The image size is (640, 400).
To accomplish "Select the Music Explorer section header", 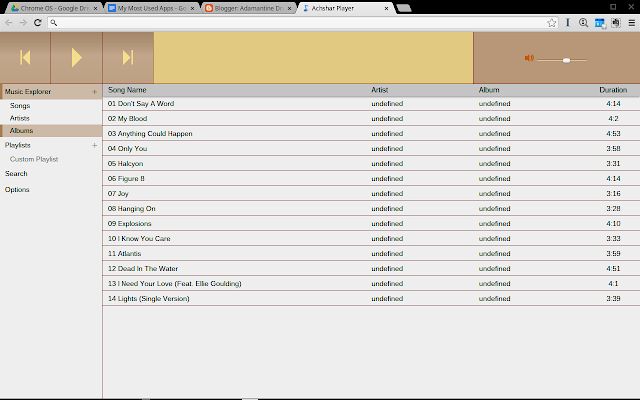I will [51, 92].
